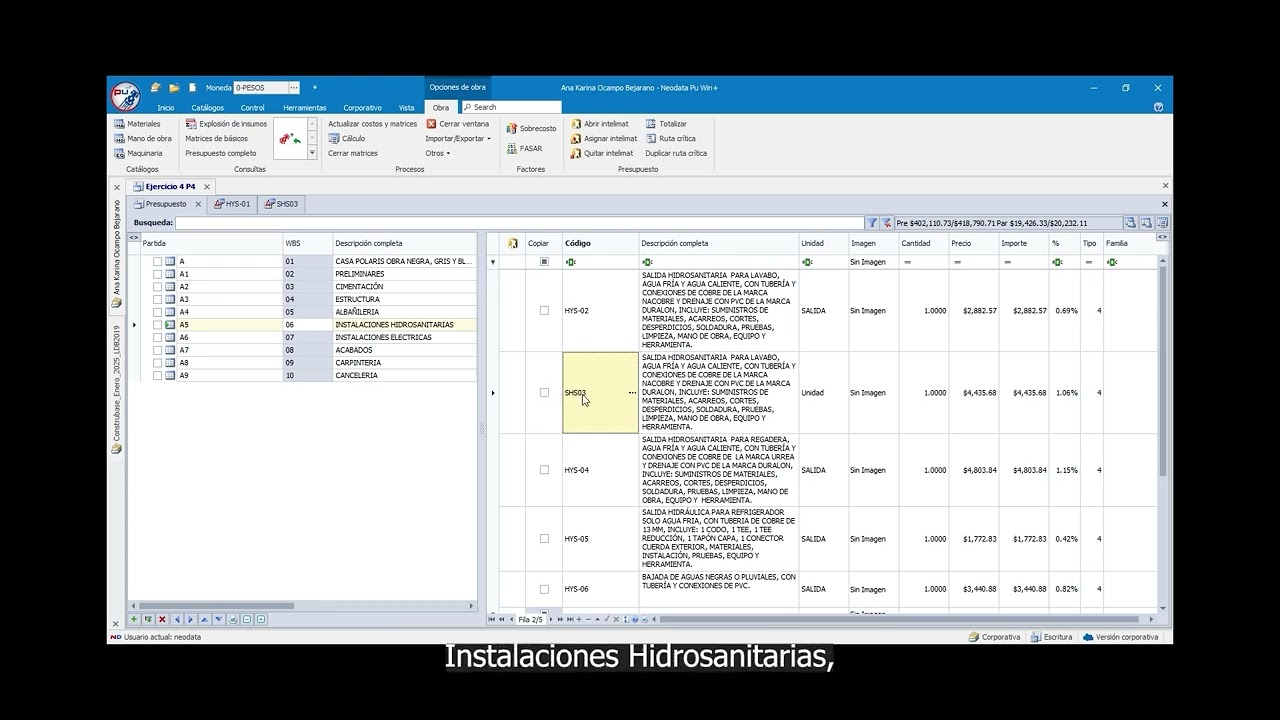
Task: Click the new document quick-access icon
Action: [193, 88]
